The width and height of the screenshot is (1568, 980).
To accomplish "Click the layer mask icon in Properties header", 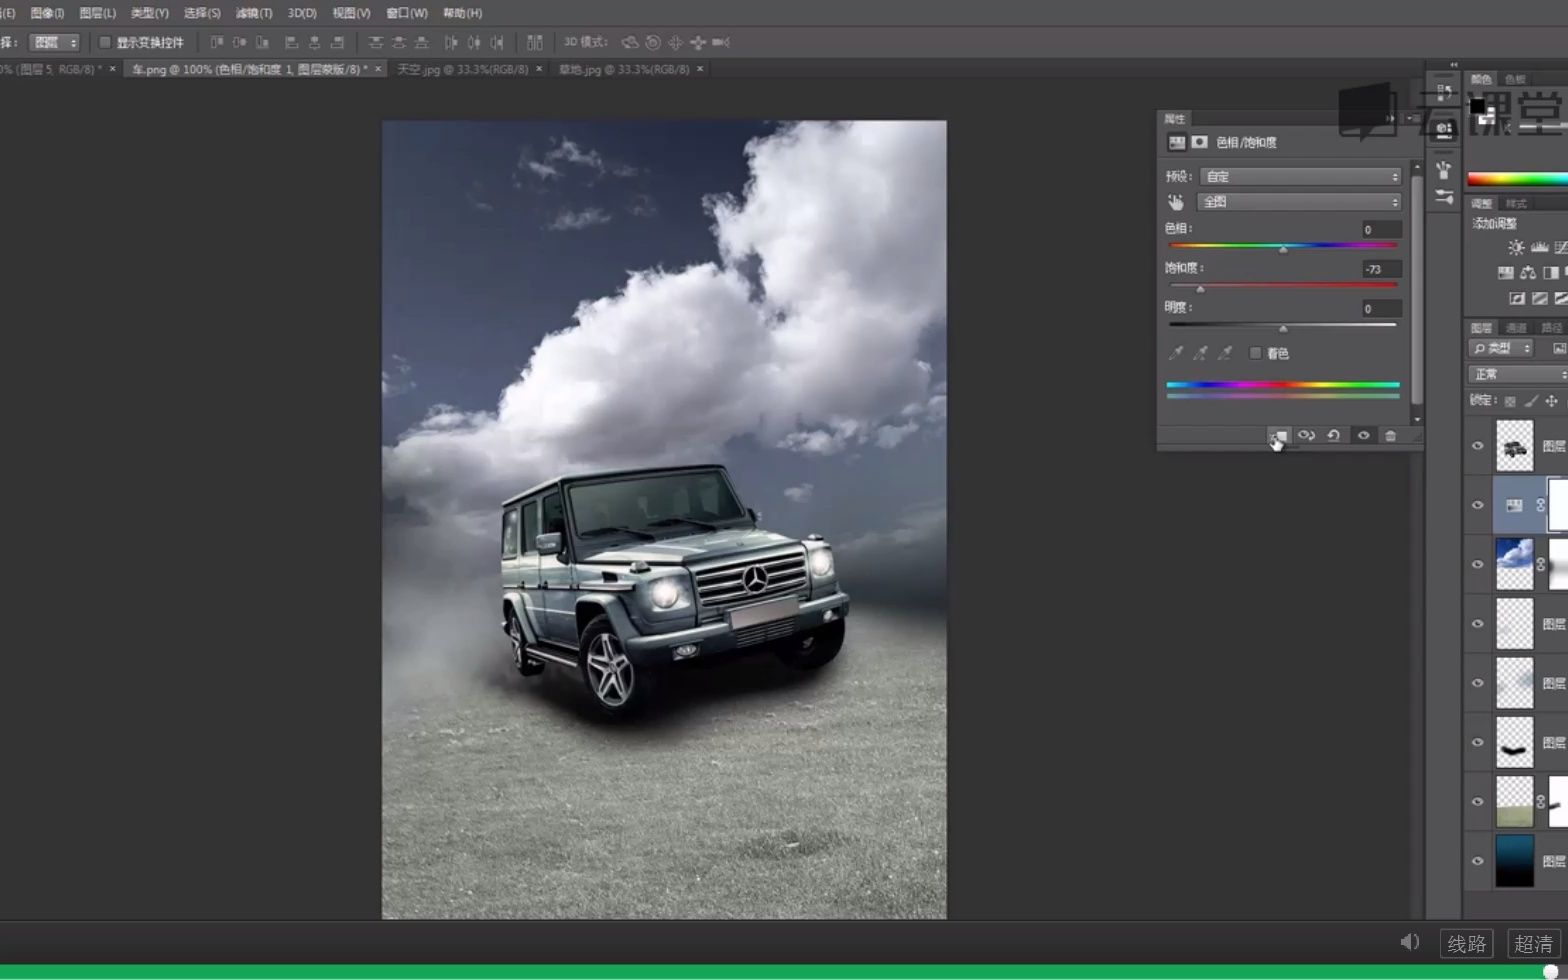I will pyautogui.click(x=1199, y=143).
